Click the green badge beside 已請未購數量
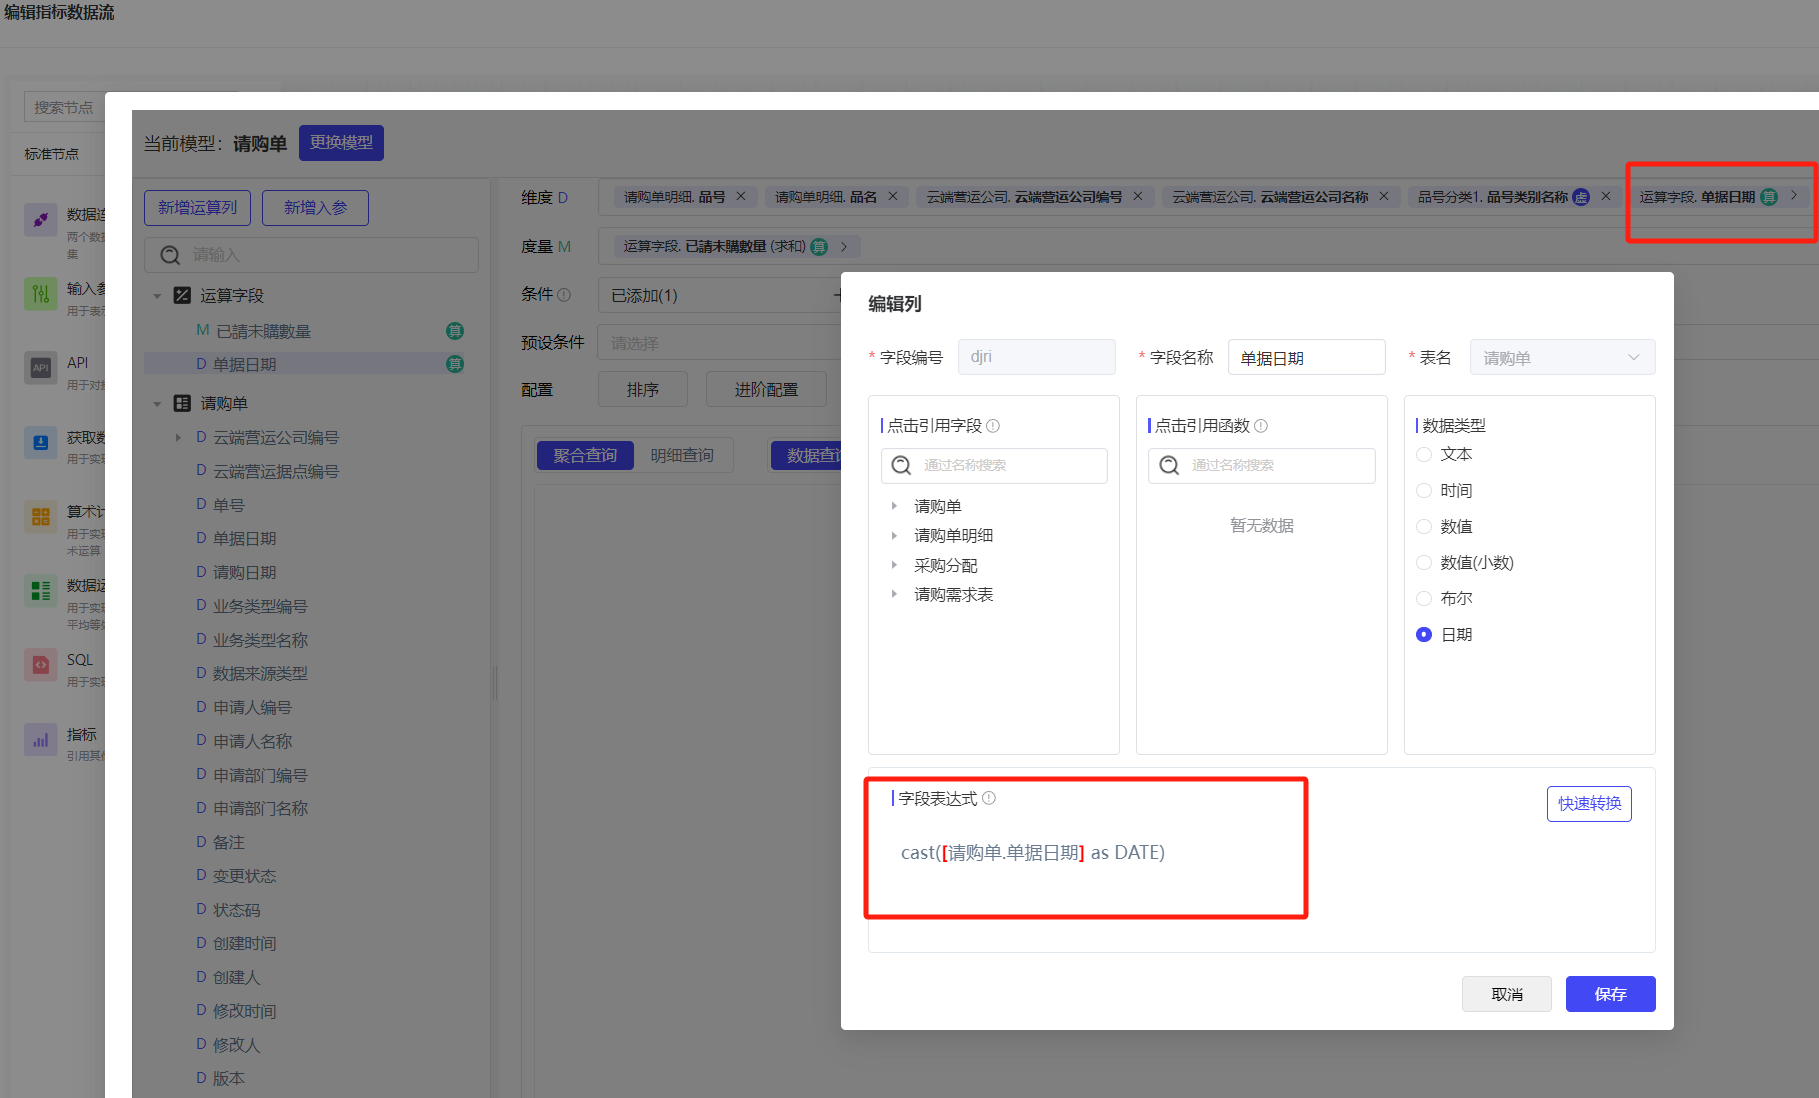The image size is (1819, 1098). tap(455, 331)
